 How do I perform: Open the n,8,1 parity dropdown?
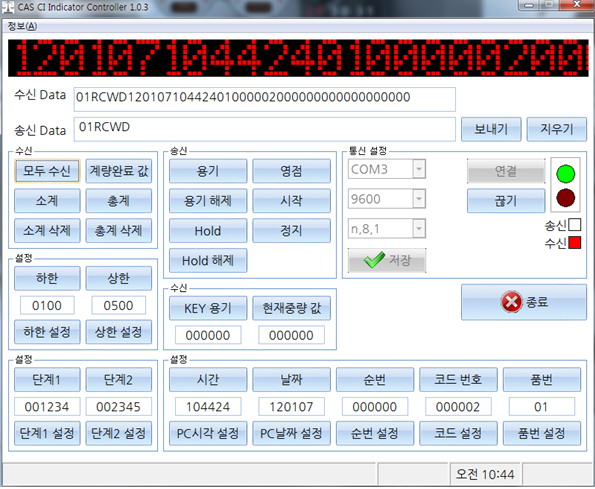tap(419, 228)
